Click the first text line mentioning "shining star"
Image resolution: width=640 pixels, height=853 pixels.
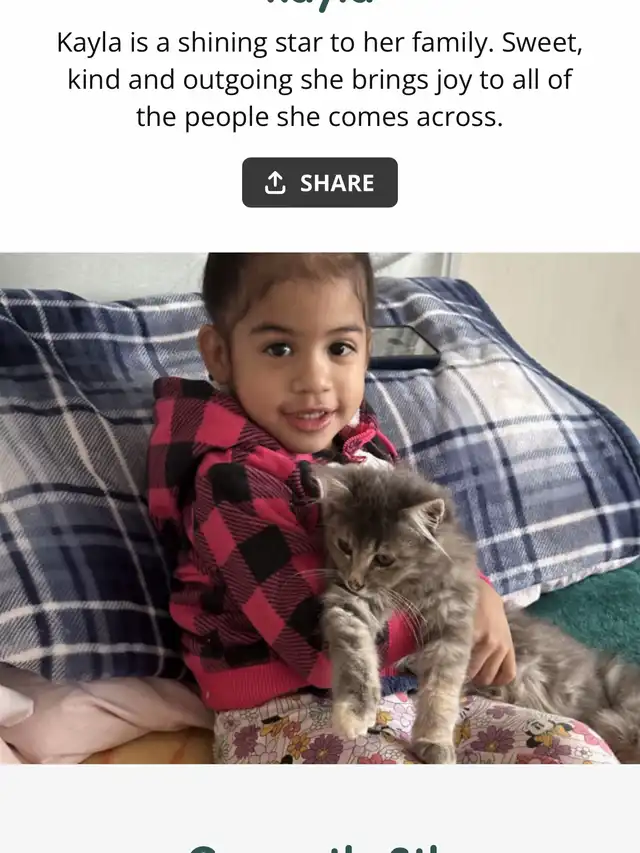click(319, 42)
